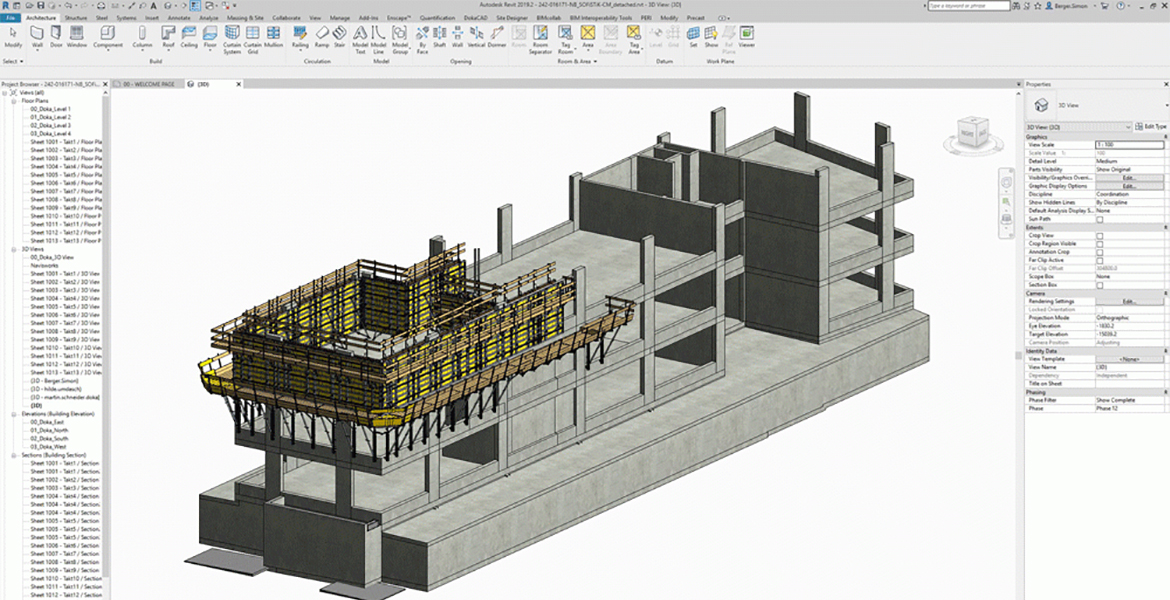1170x600 pixels.
Task: Toggle the Section Box checkbox
Action: point(1100,285)
